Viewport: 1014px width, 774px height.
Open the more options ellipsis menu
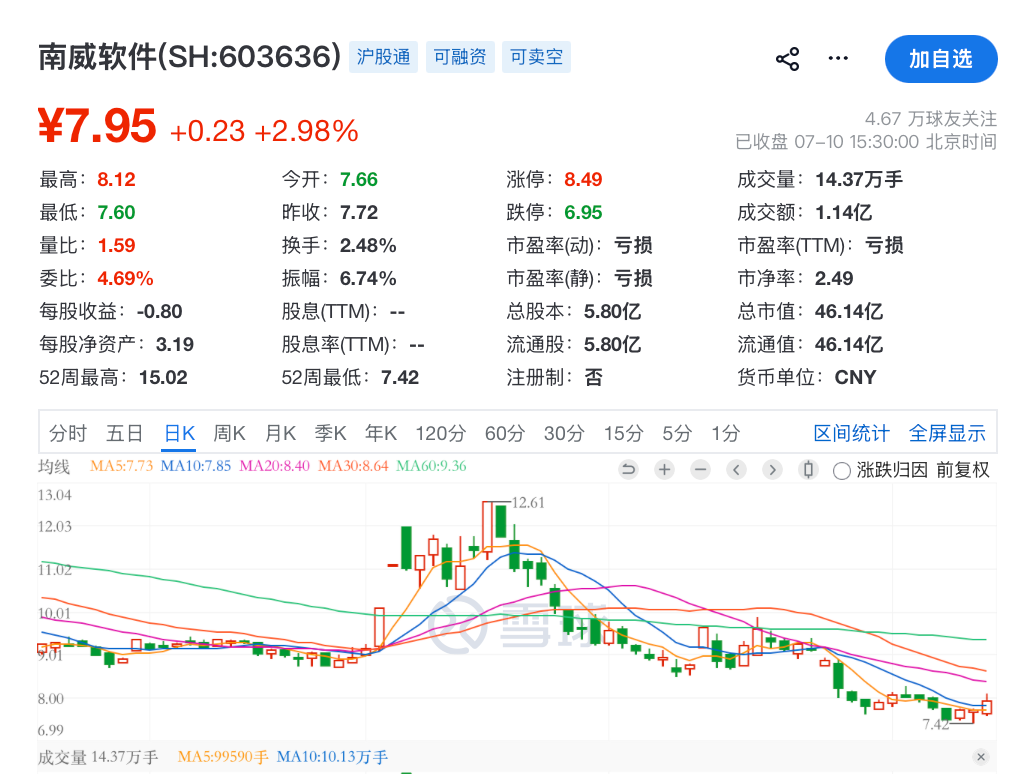[x=838, y=58]
